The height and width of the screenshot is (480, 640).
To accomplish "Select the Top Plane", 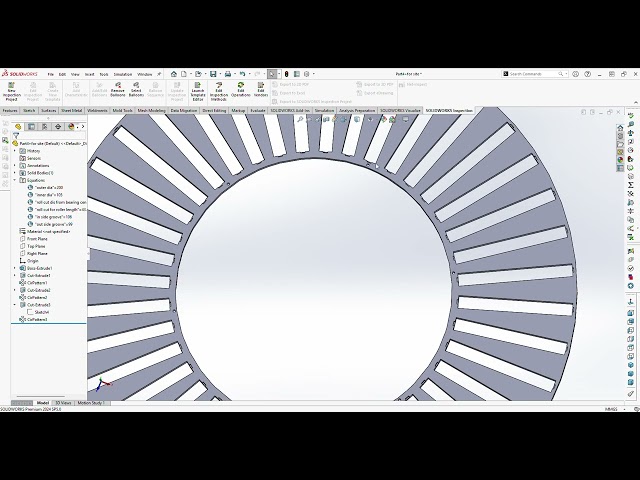I will 33,247.
